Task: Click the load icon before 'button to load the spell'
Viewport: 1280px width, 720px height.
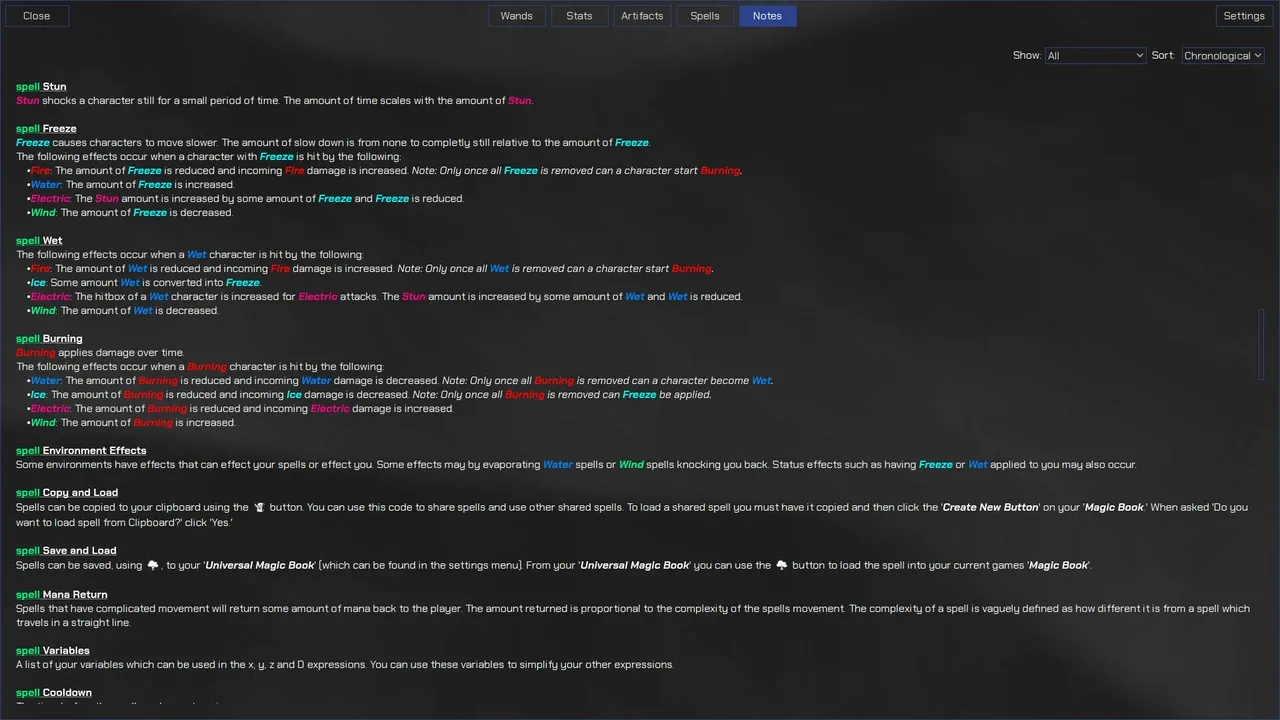Action: (782, 565)
